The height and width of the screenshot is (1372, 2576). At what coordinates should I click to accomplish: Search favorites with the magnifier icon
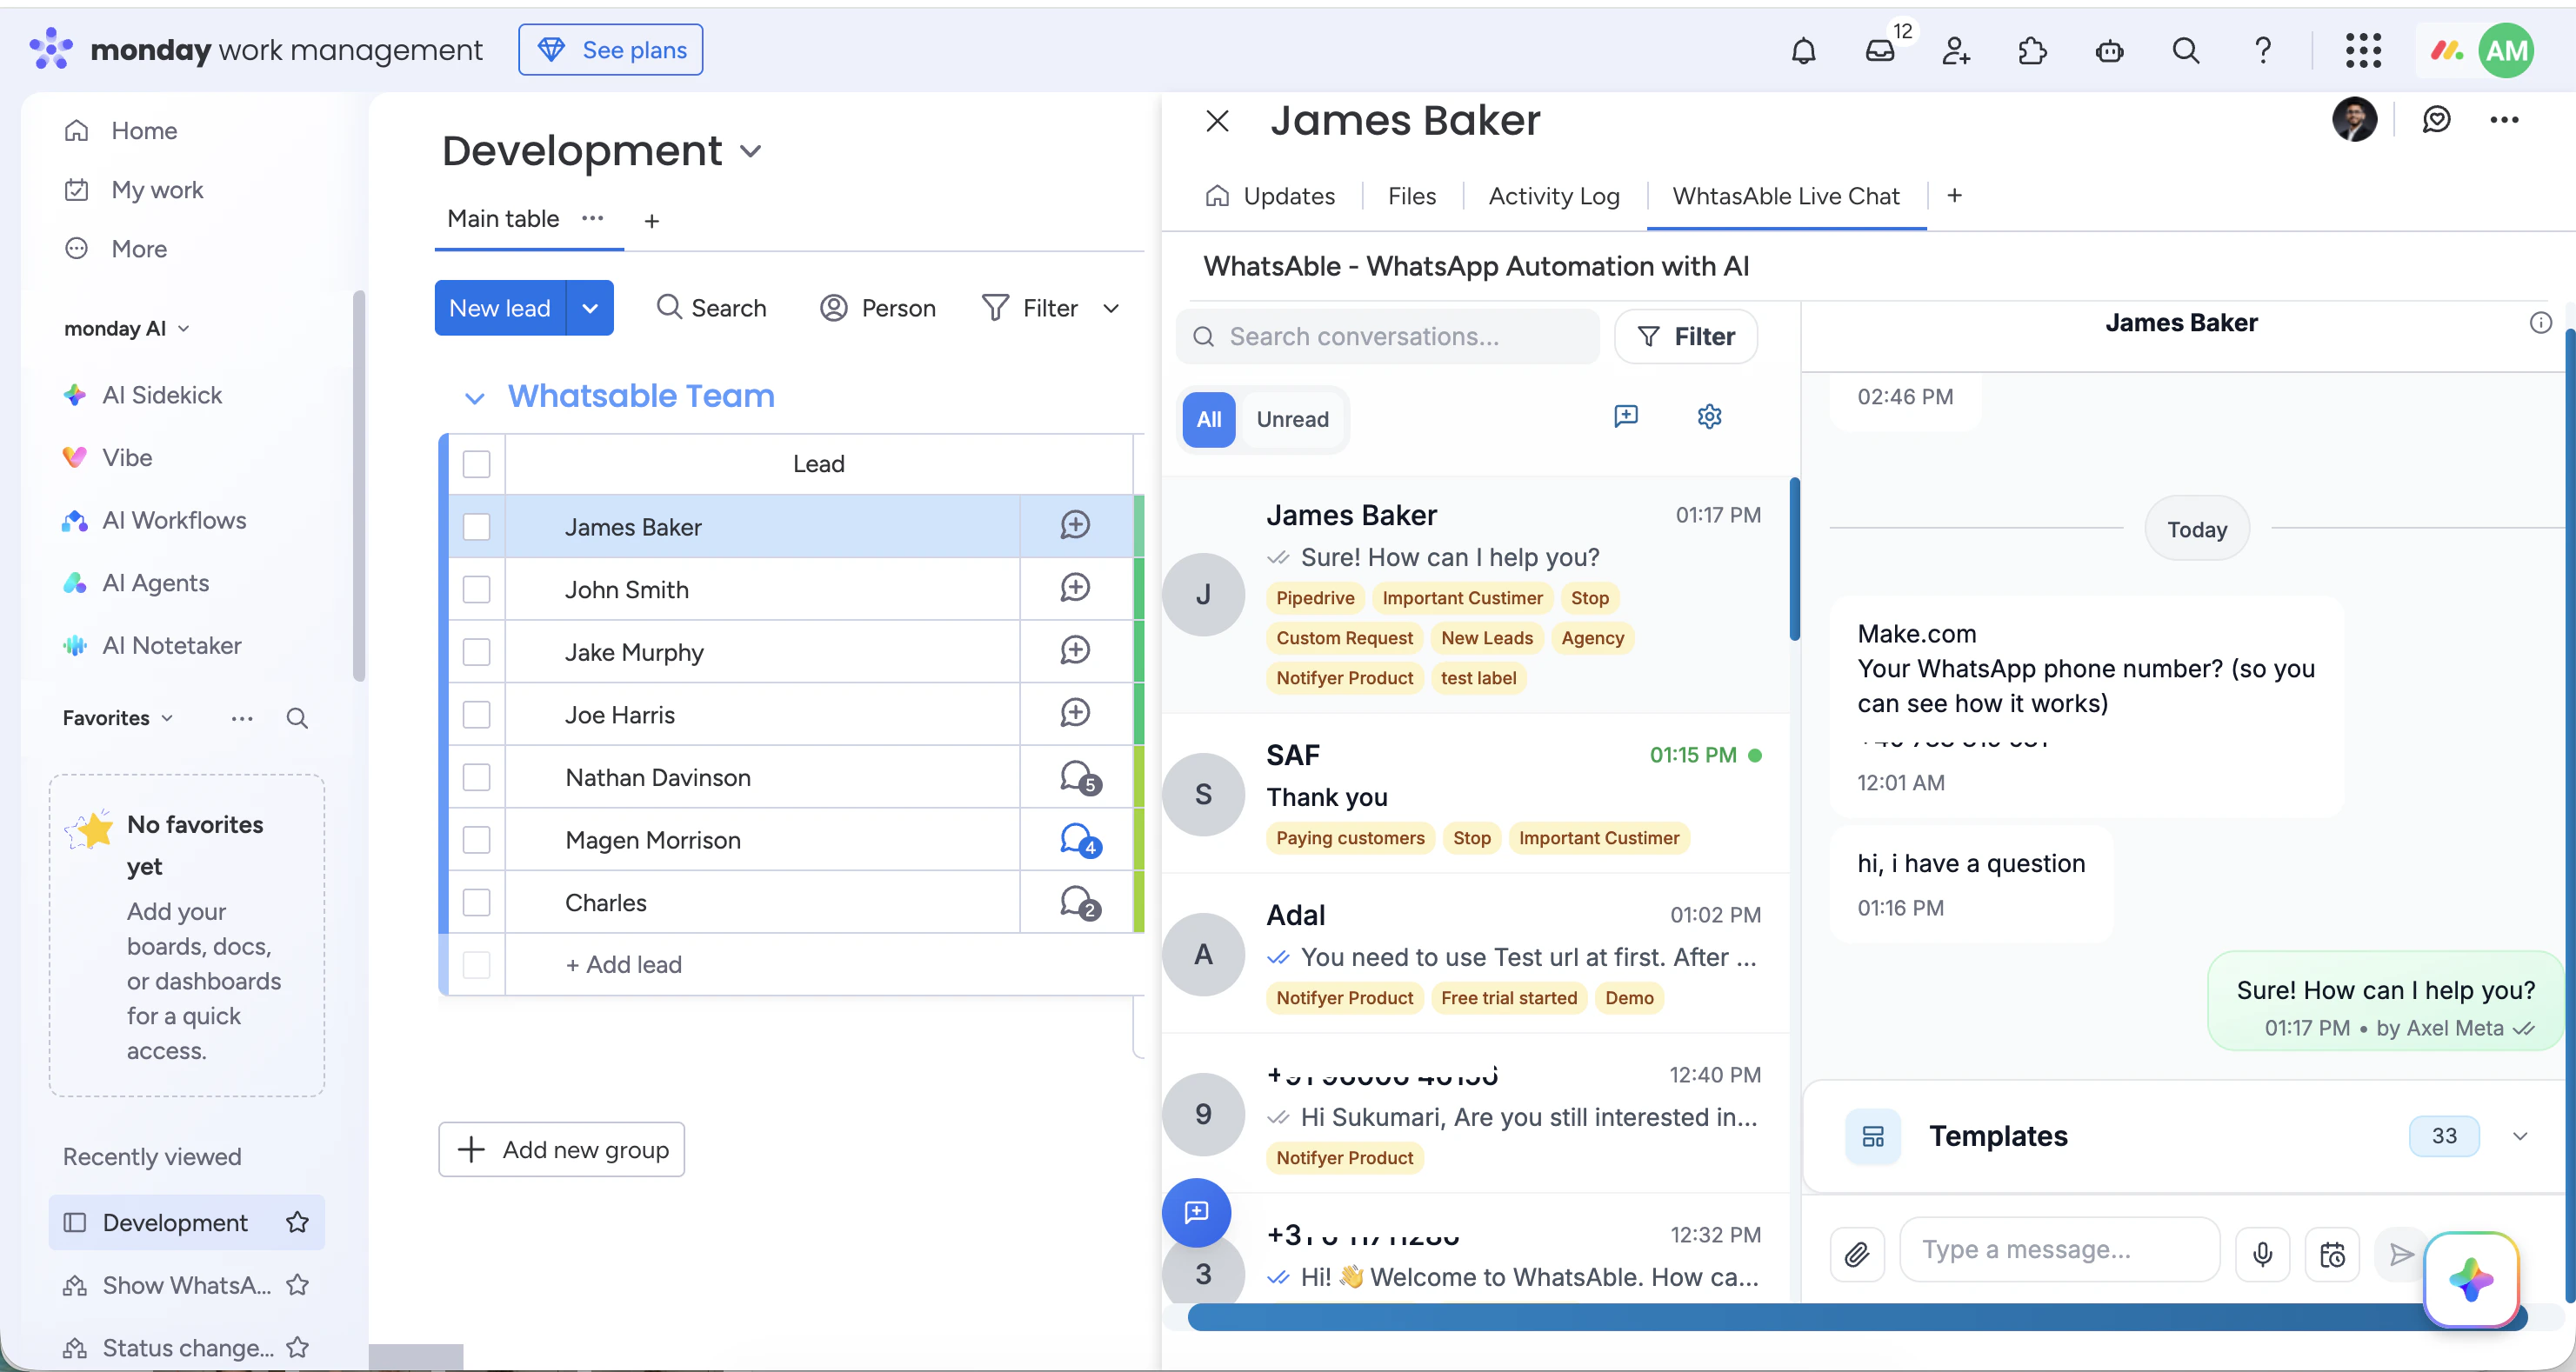(x=297, y=718)
